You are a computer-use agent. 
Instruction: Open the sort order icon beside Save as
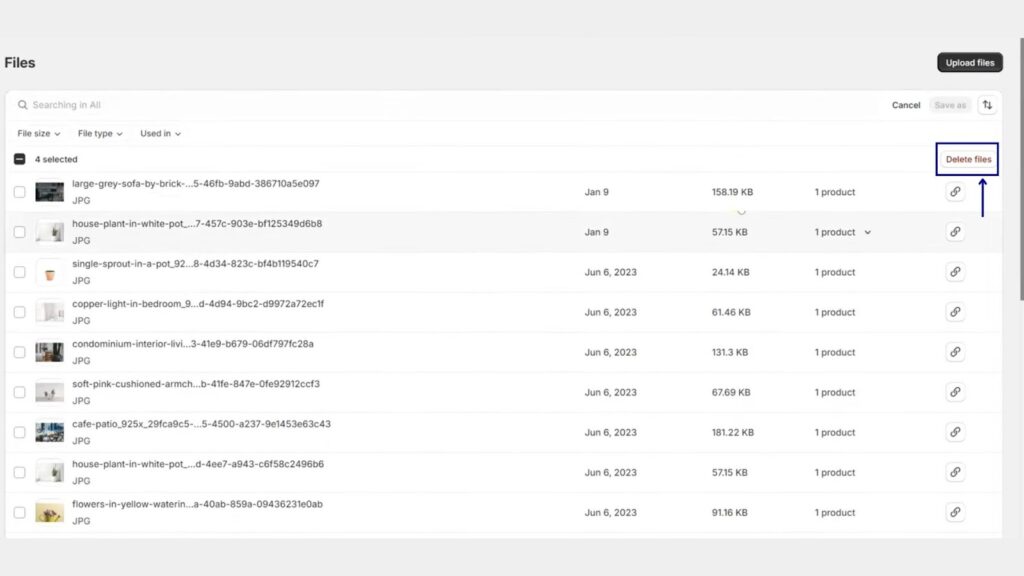coord(987,104)
